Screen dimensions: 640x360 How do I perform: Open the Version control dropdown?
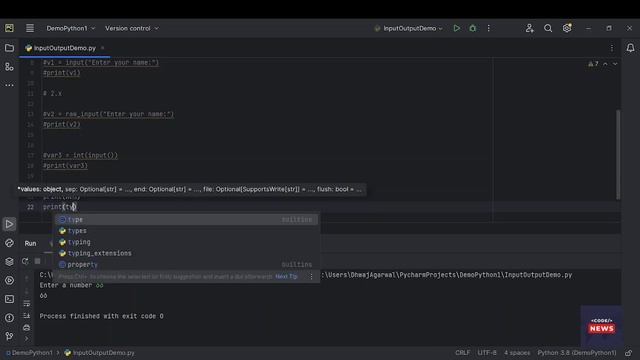tap(131, 28)
